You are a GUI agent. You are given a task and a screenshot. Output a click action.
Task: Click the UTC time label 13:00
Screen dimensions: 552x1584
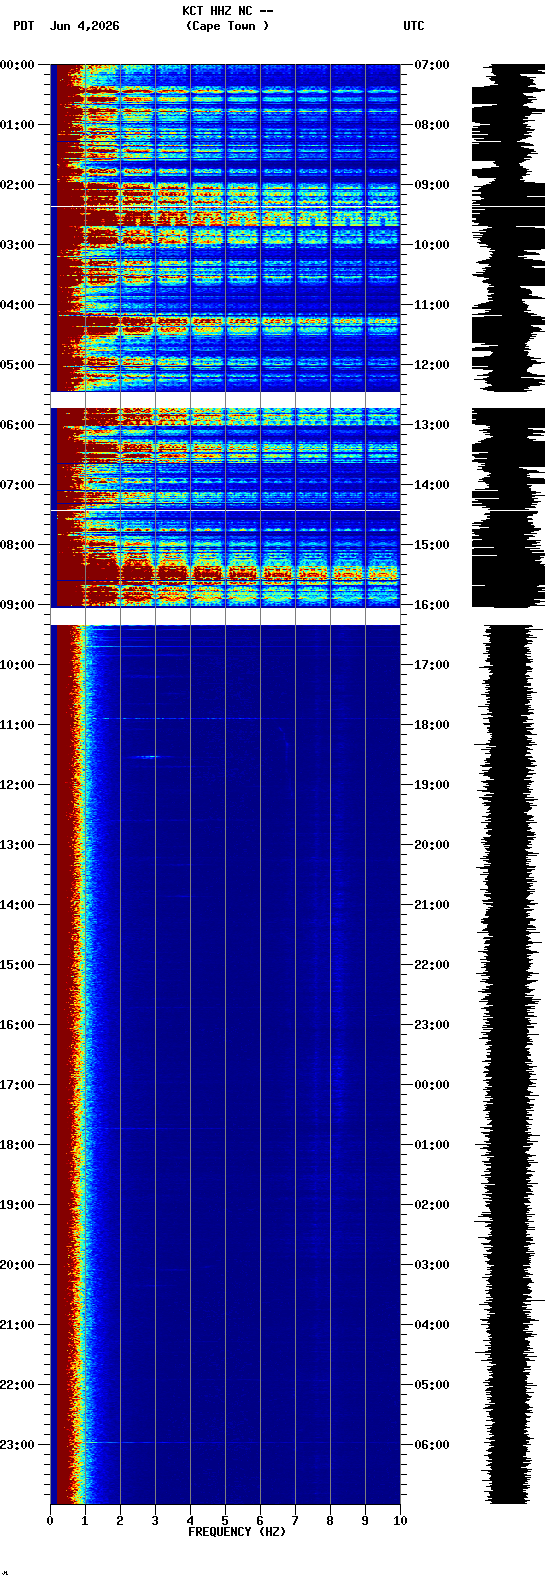(432, 425)
